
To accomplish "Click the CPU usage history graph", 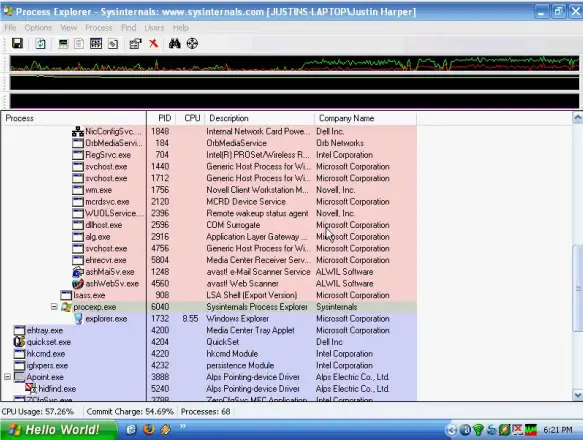I will [x=294, y=63].
